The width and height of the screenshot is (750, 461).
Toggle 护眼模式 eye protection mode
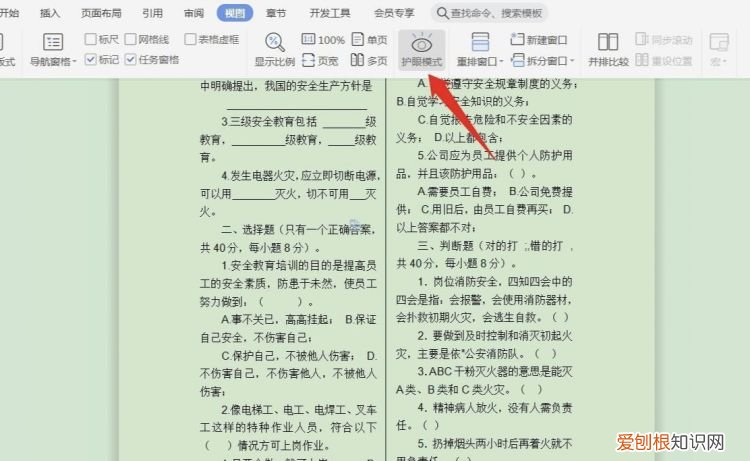(421, 50)
